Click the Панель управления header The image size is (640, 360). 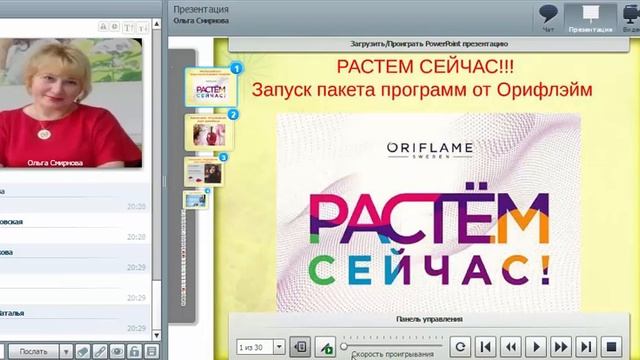tap(429, 319)
